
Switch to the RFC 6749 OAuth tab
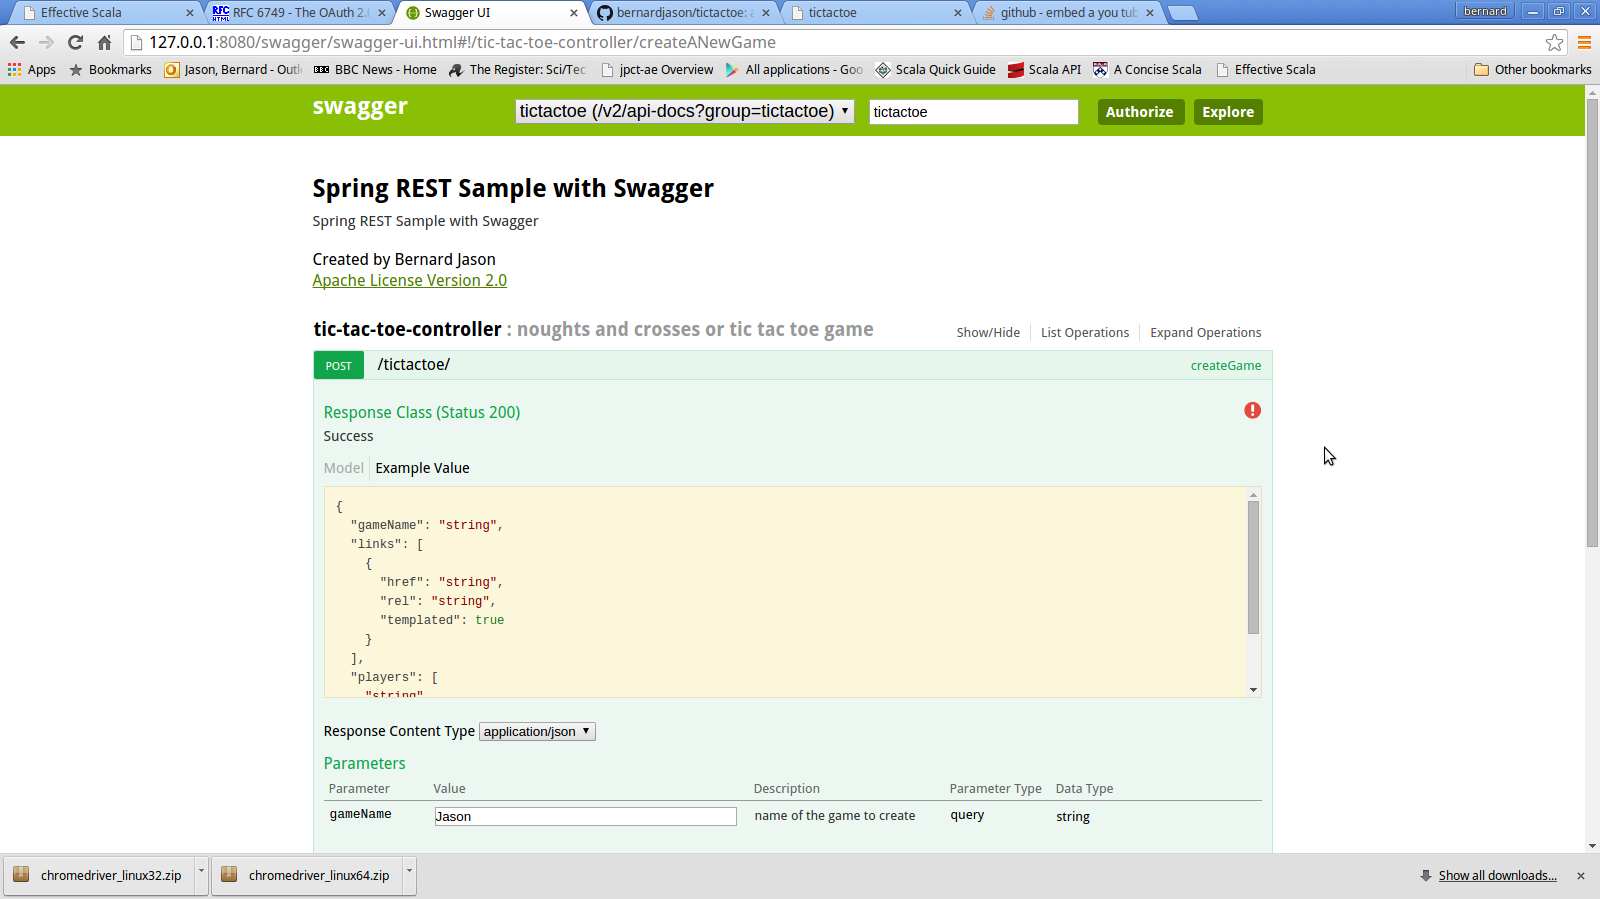pyautogui.click(x=298, y=13)
